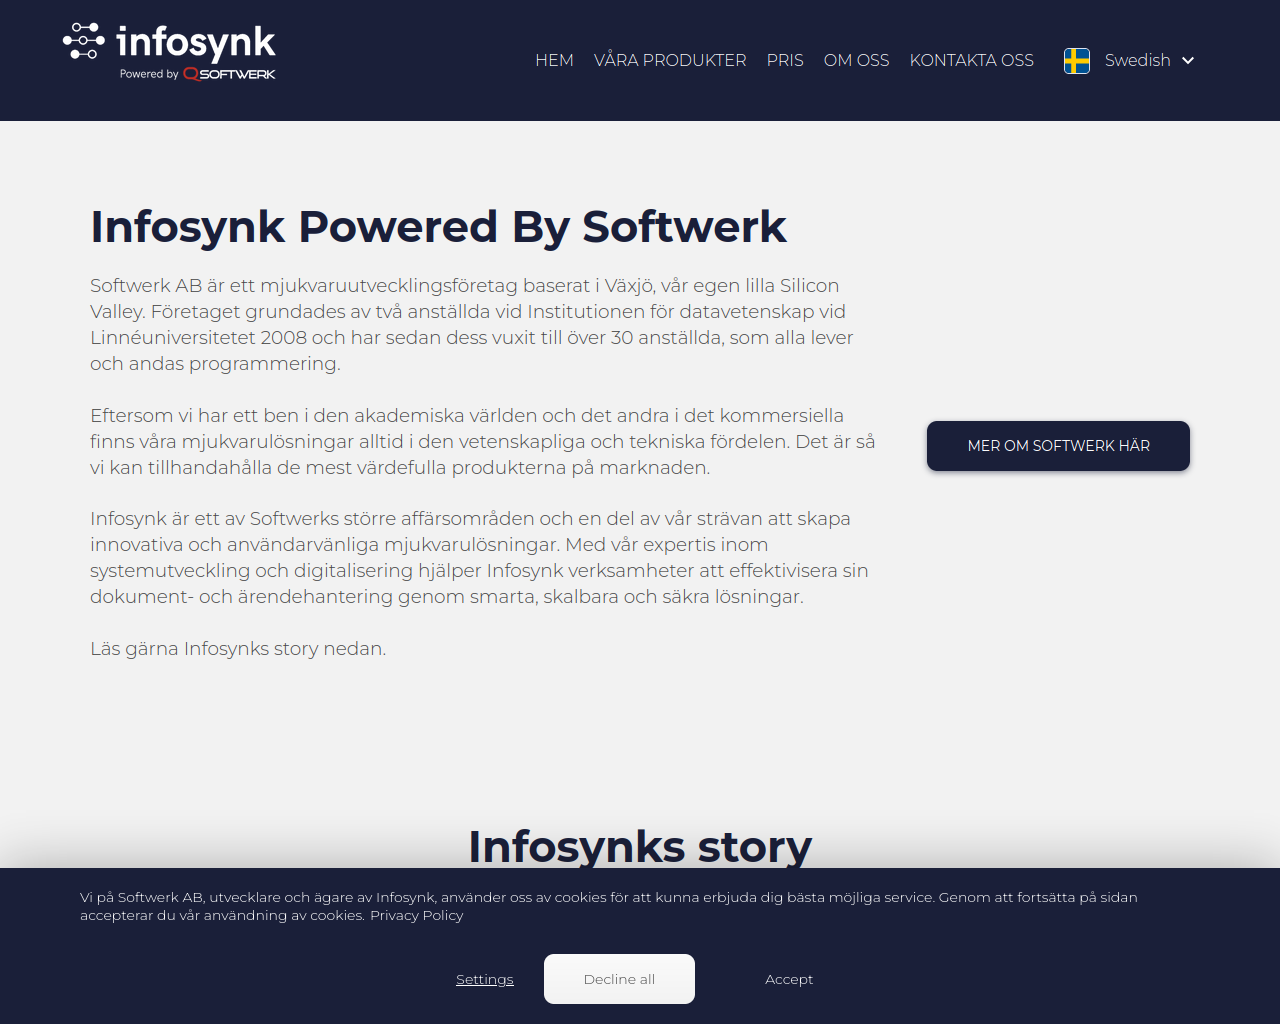Open VÅRA PRODUKTER menu item

pyautogui.click(x=670, y=60)
